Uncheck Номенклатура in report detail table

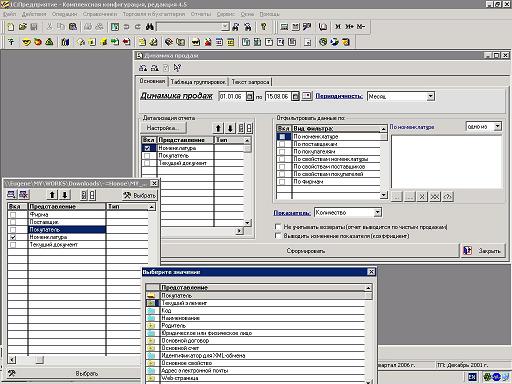point(147,148)
